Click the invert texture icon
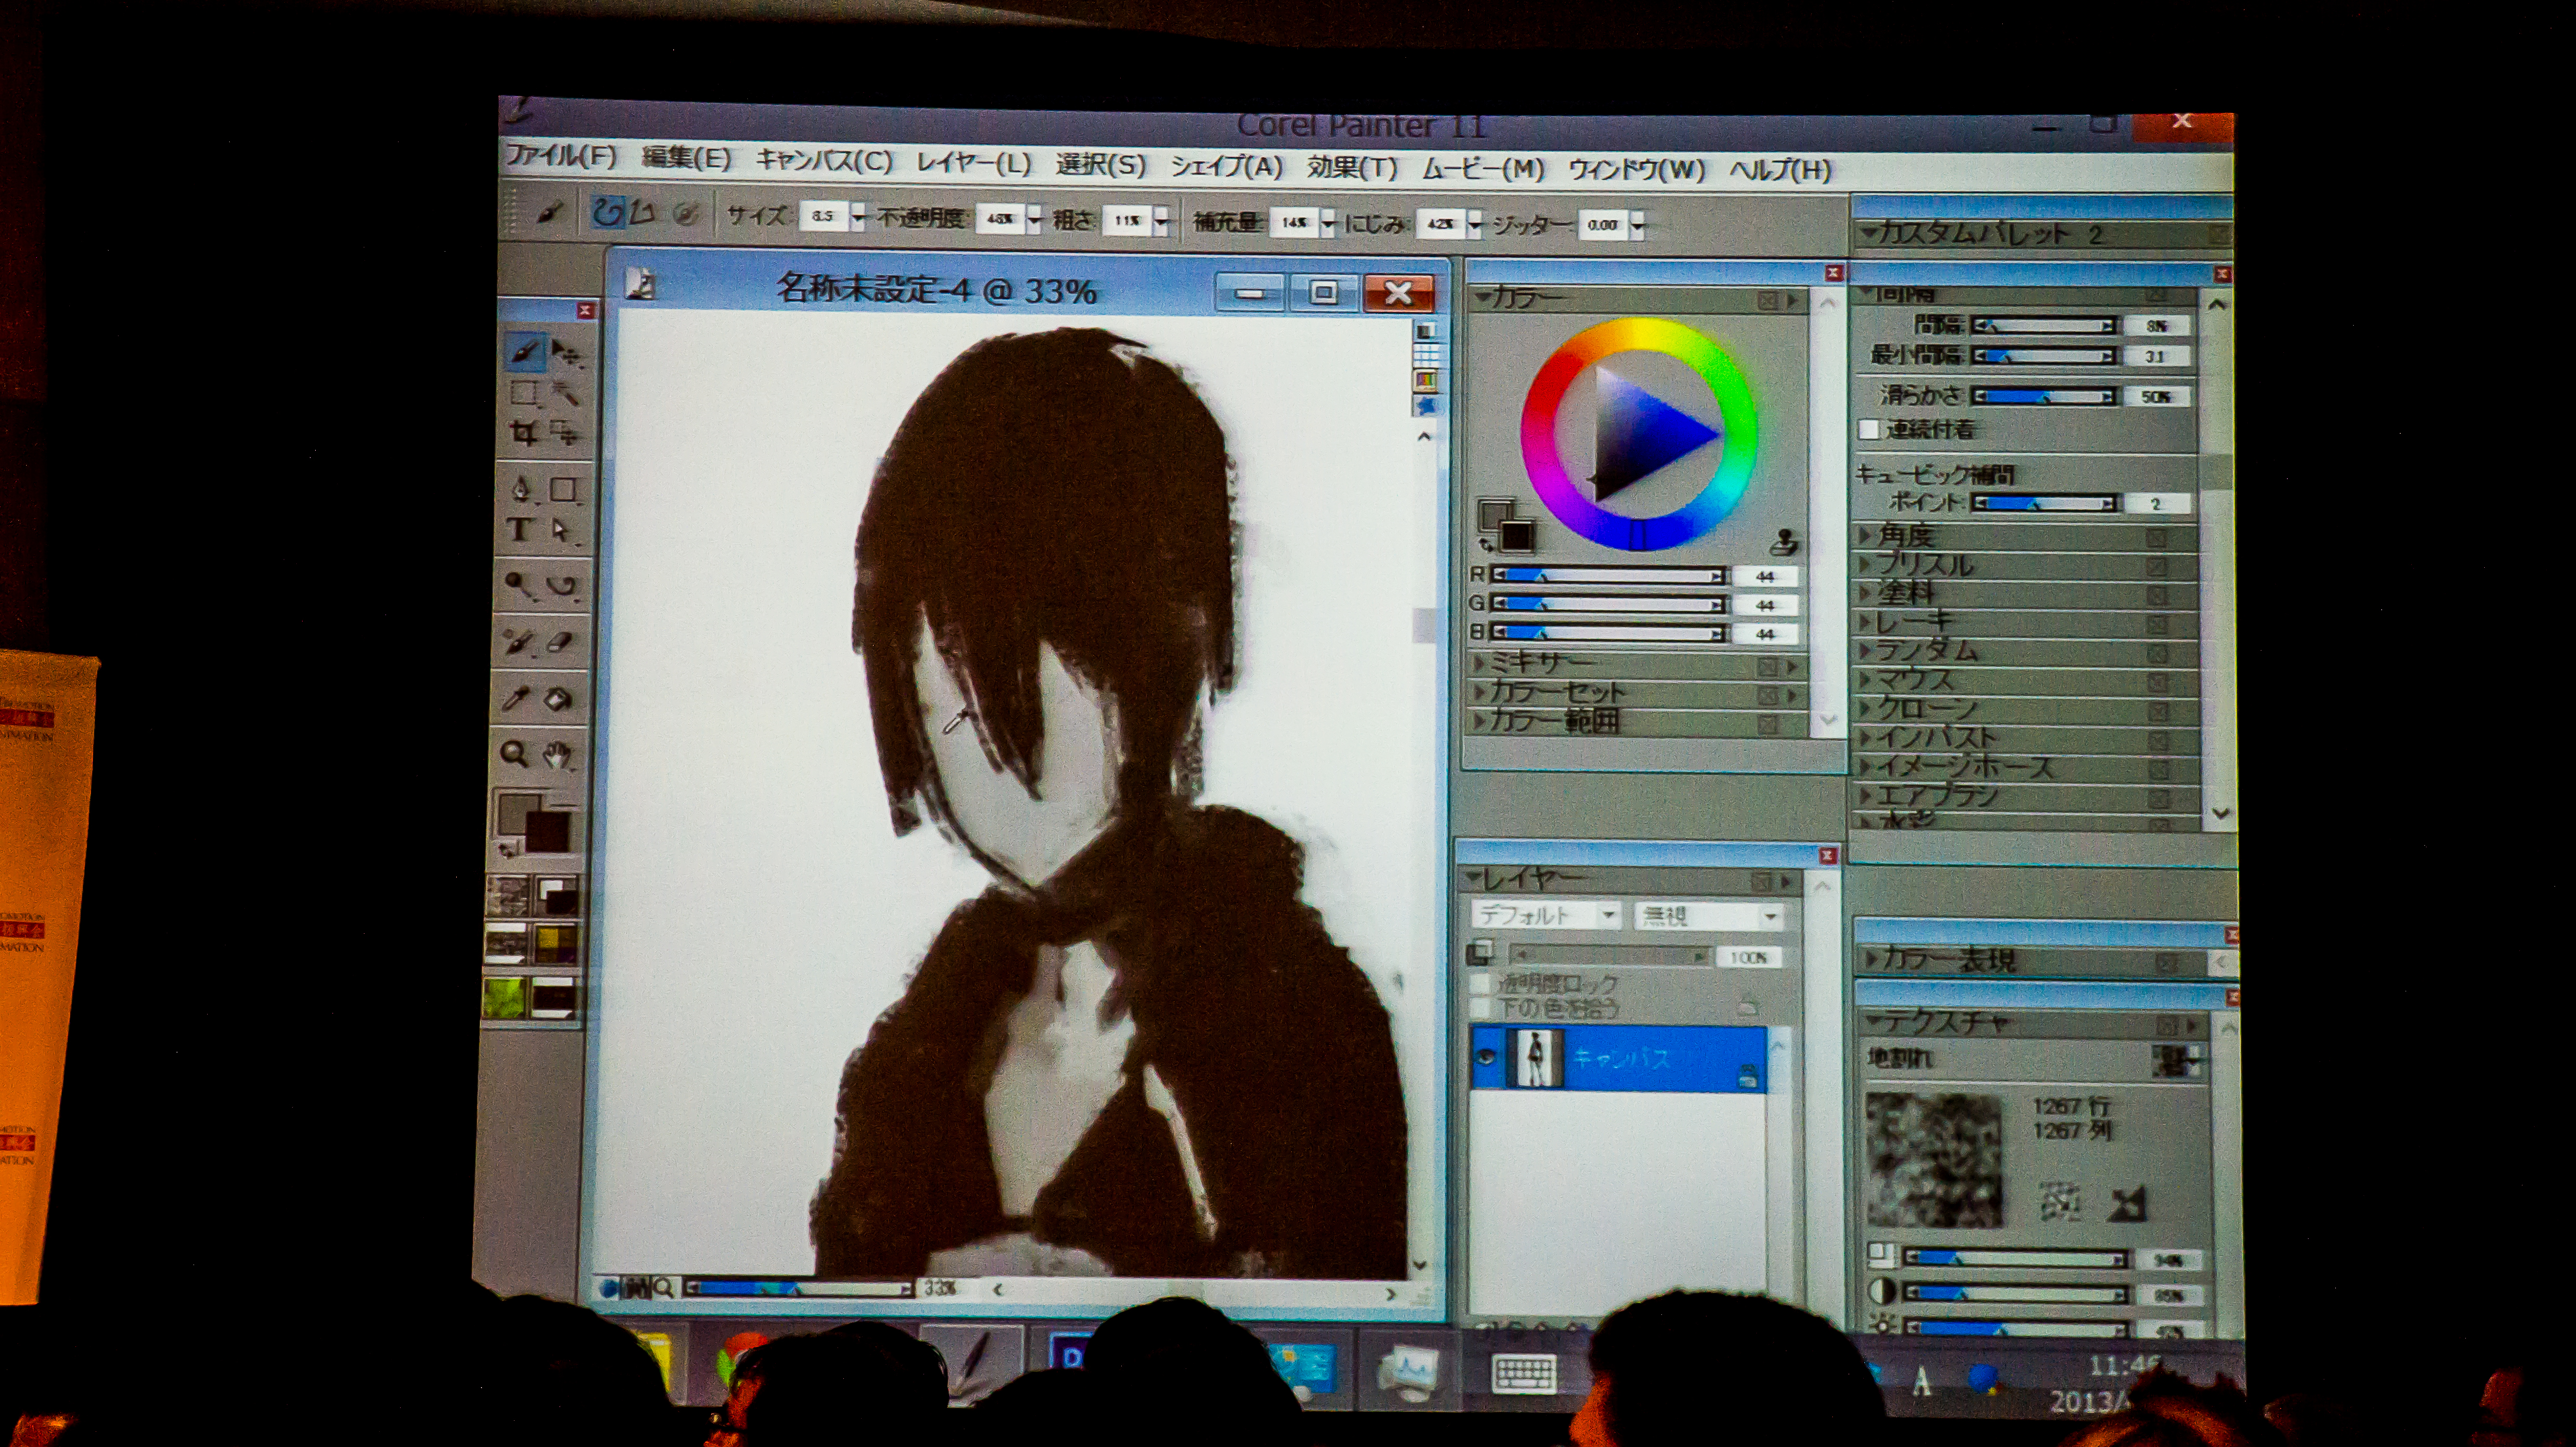2576x1447 pixels. coord(2127,1203)
